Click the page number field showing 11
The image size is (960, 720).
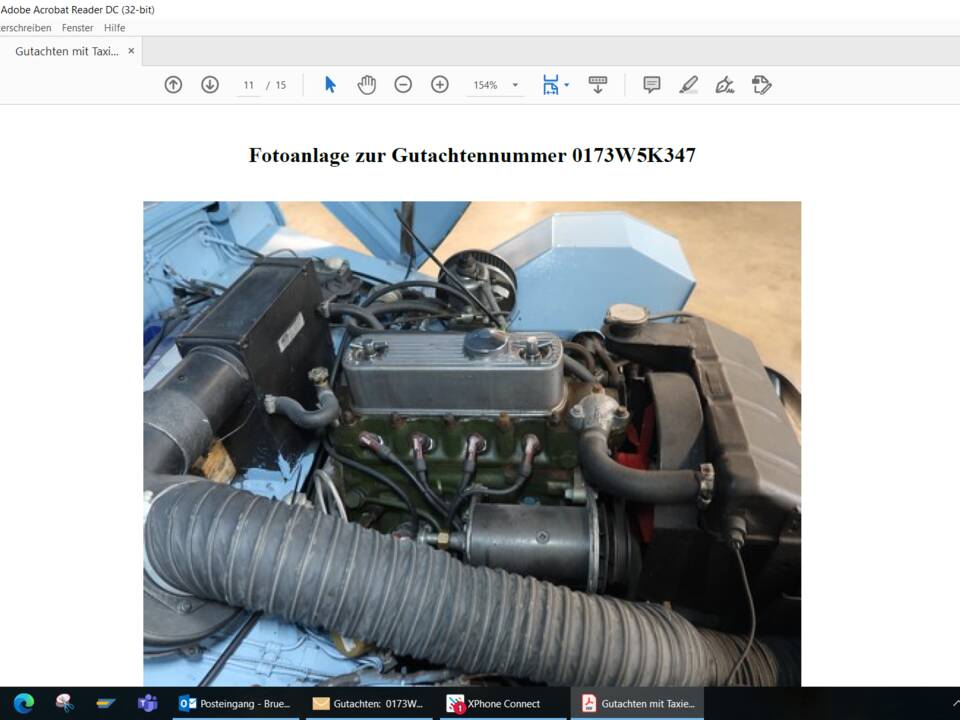(249, 85)
